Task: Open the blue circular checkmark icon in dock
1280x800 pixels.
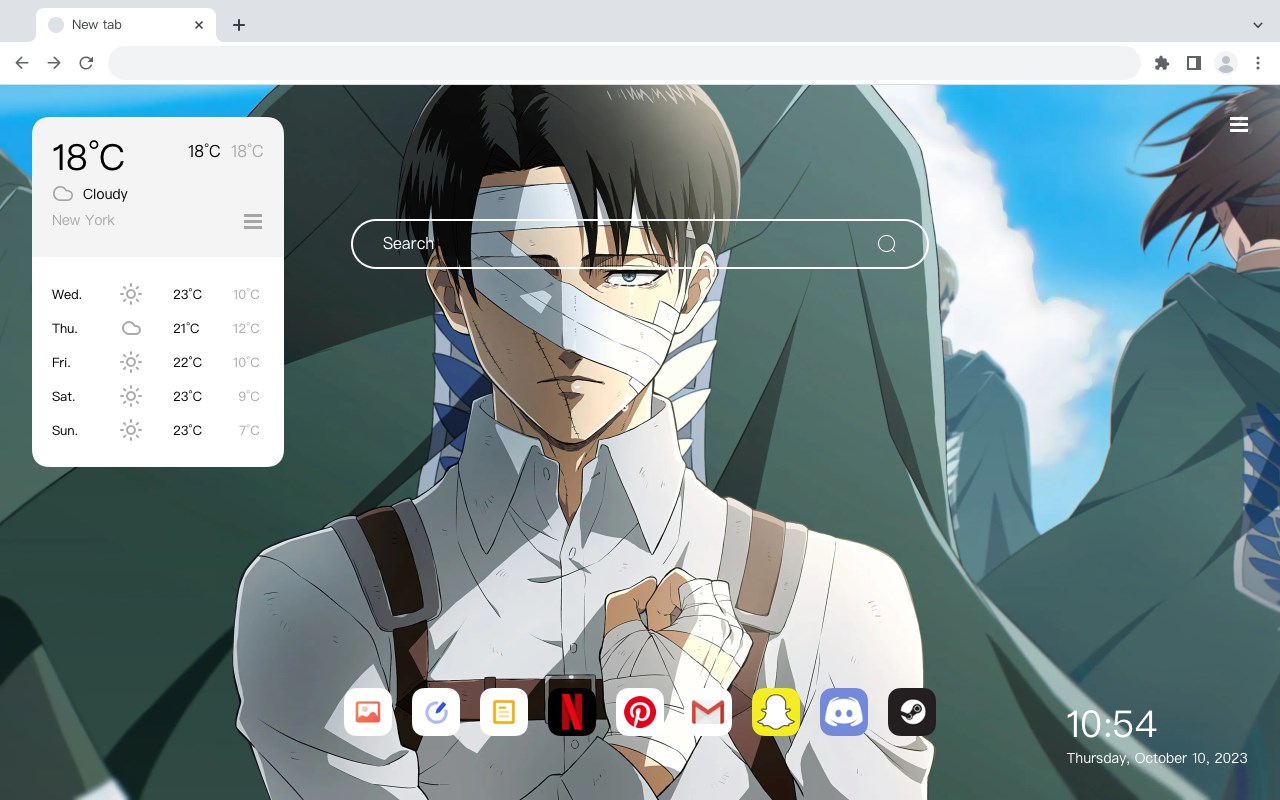Action: tap(436, 712)
